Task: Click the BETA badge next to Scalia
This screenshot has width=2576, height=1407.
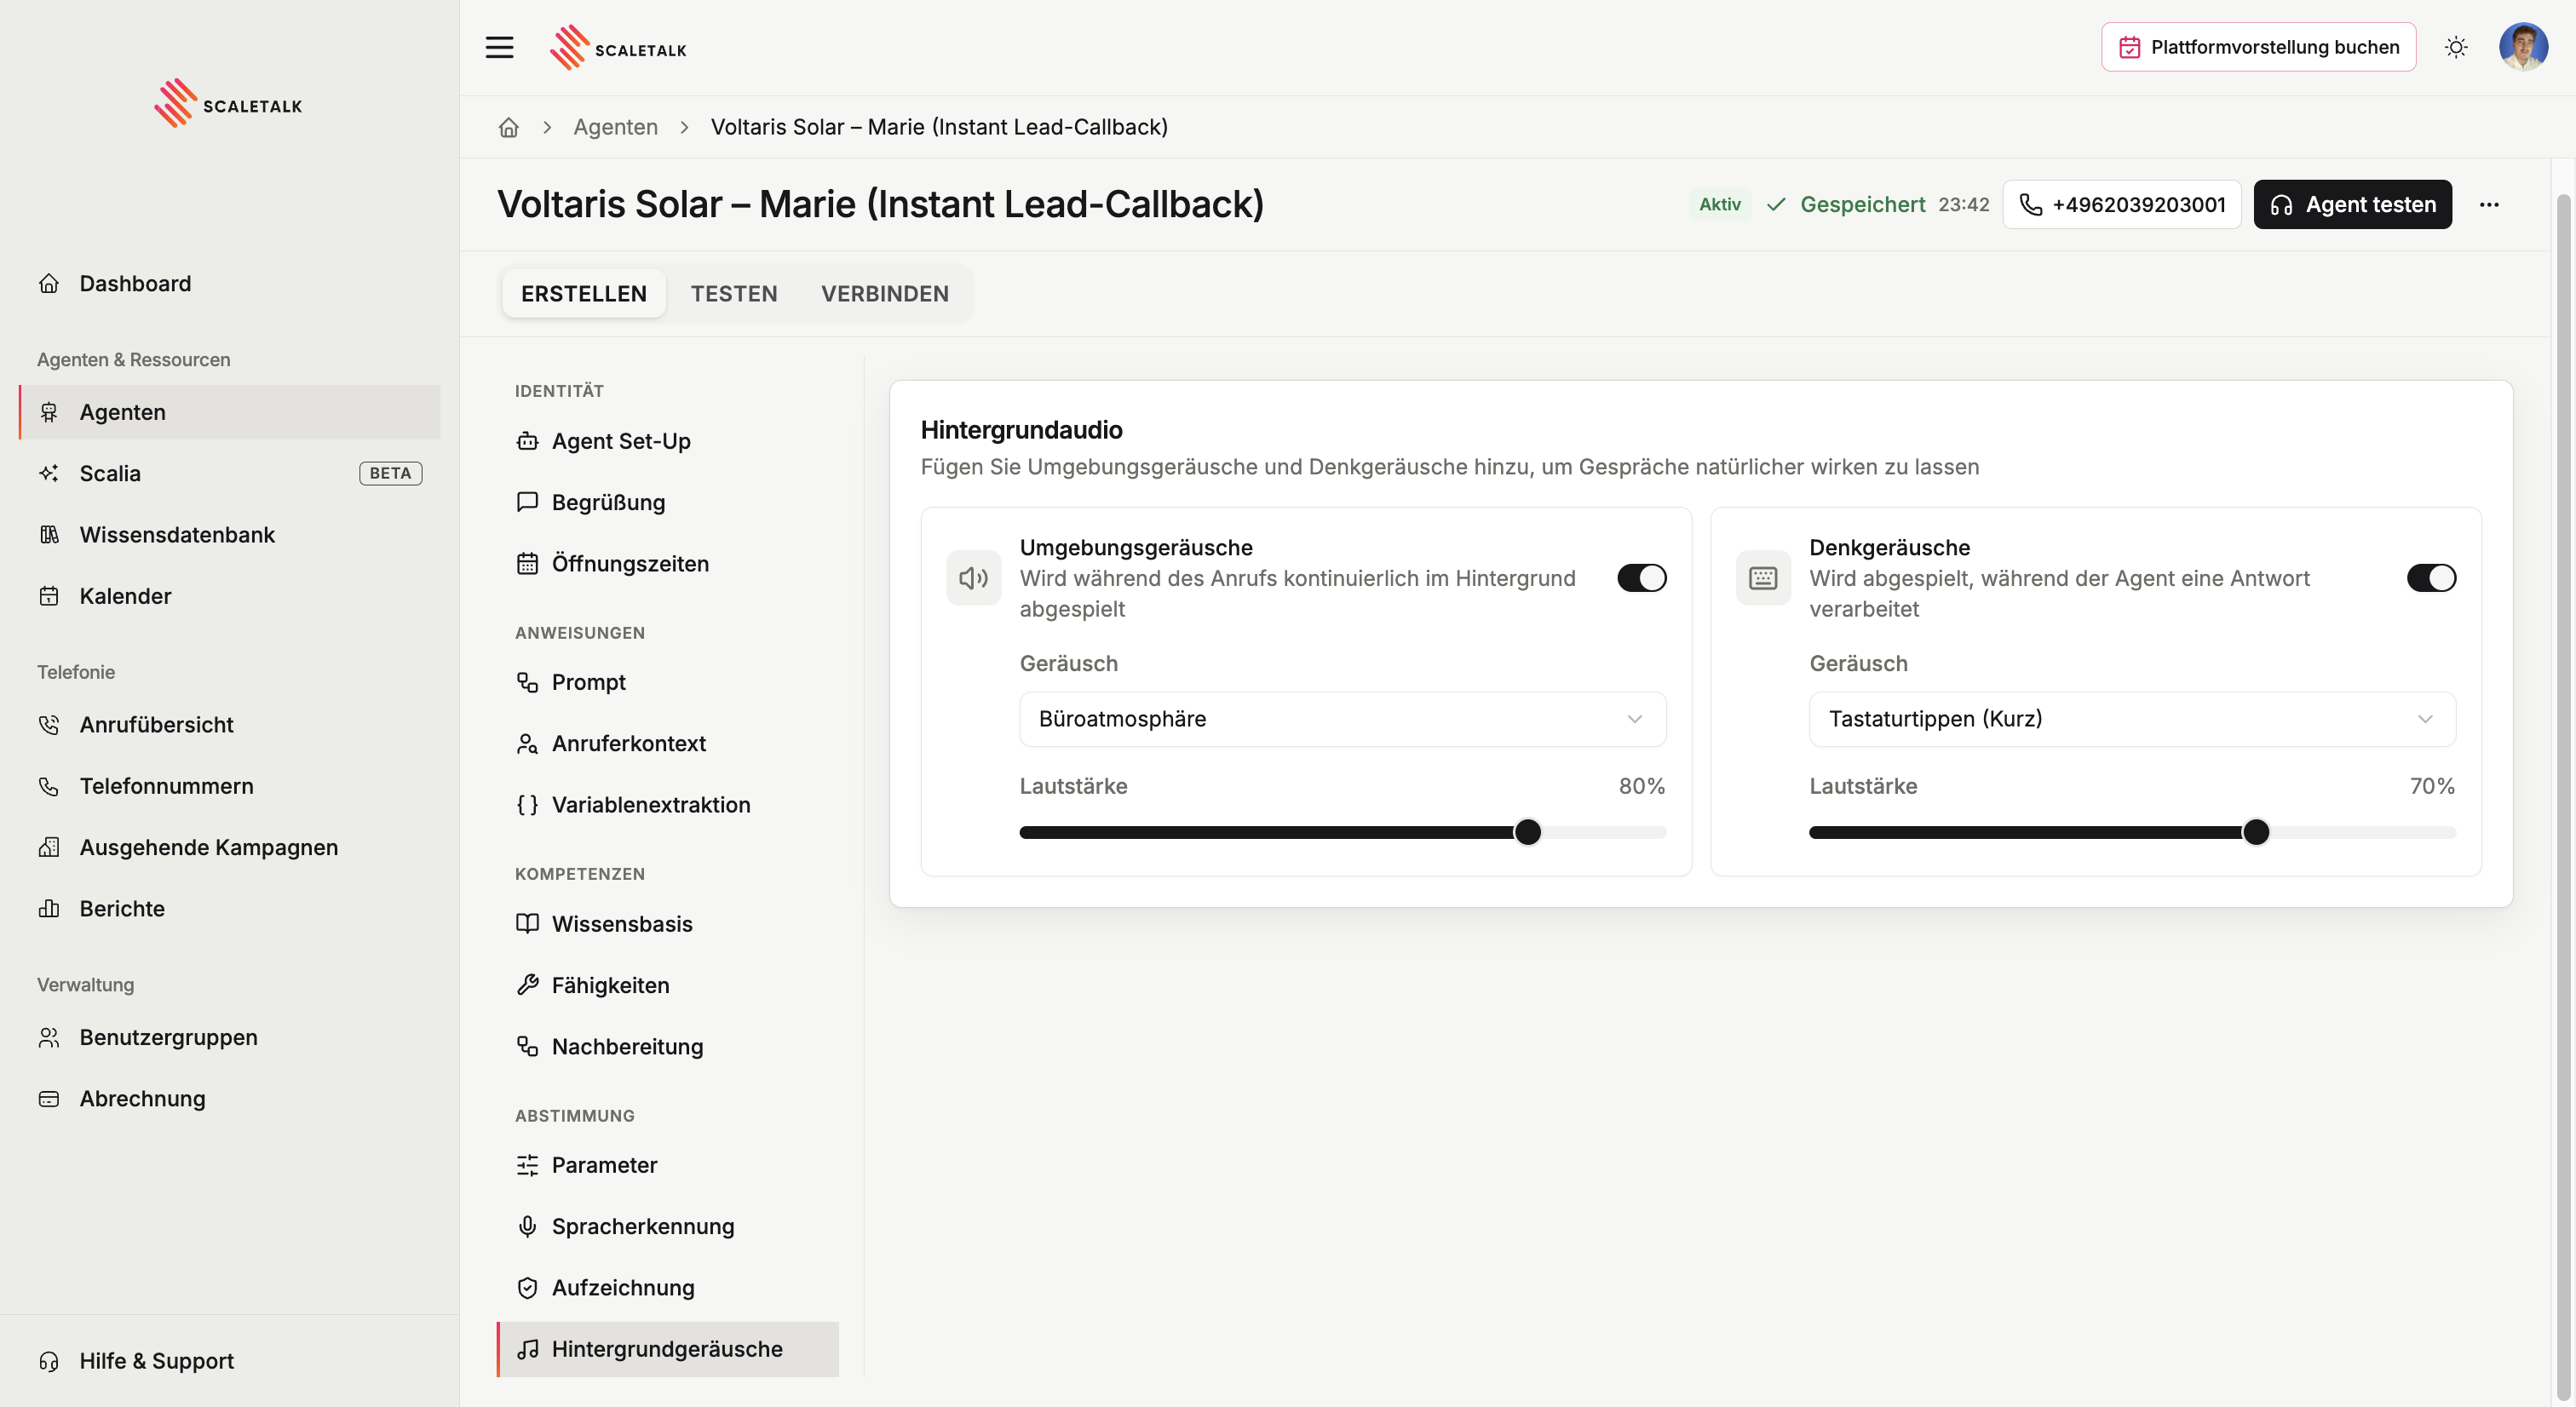Action: 390,473
